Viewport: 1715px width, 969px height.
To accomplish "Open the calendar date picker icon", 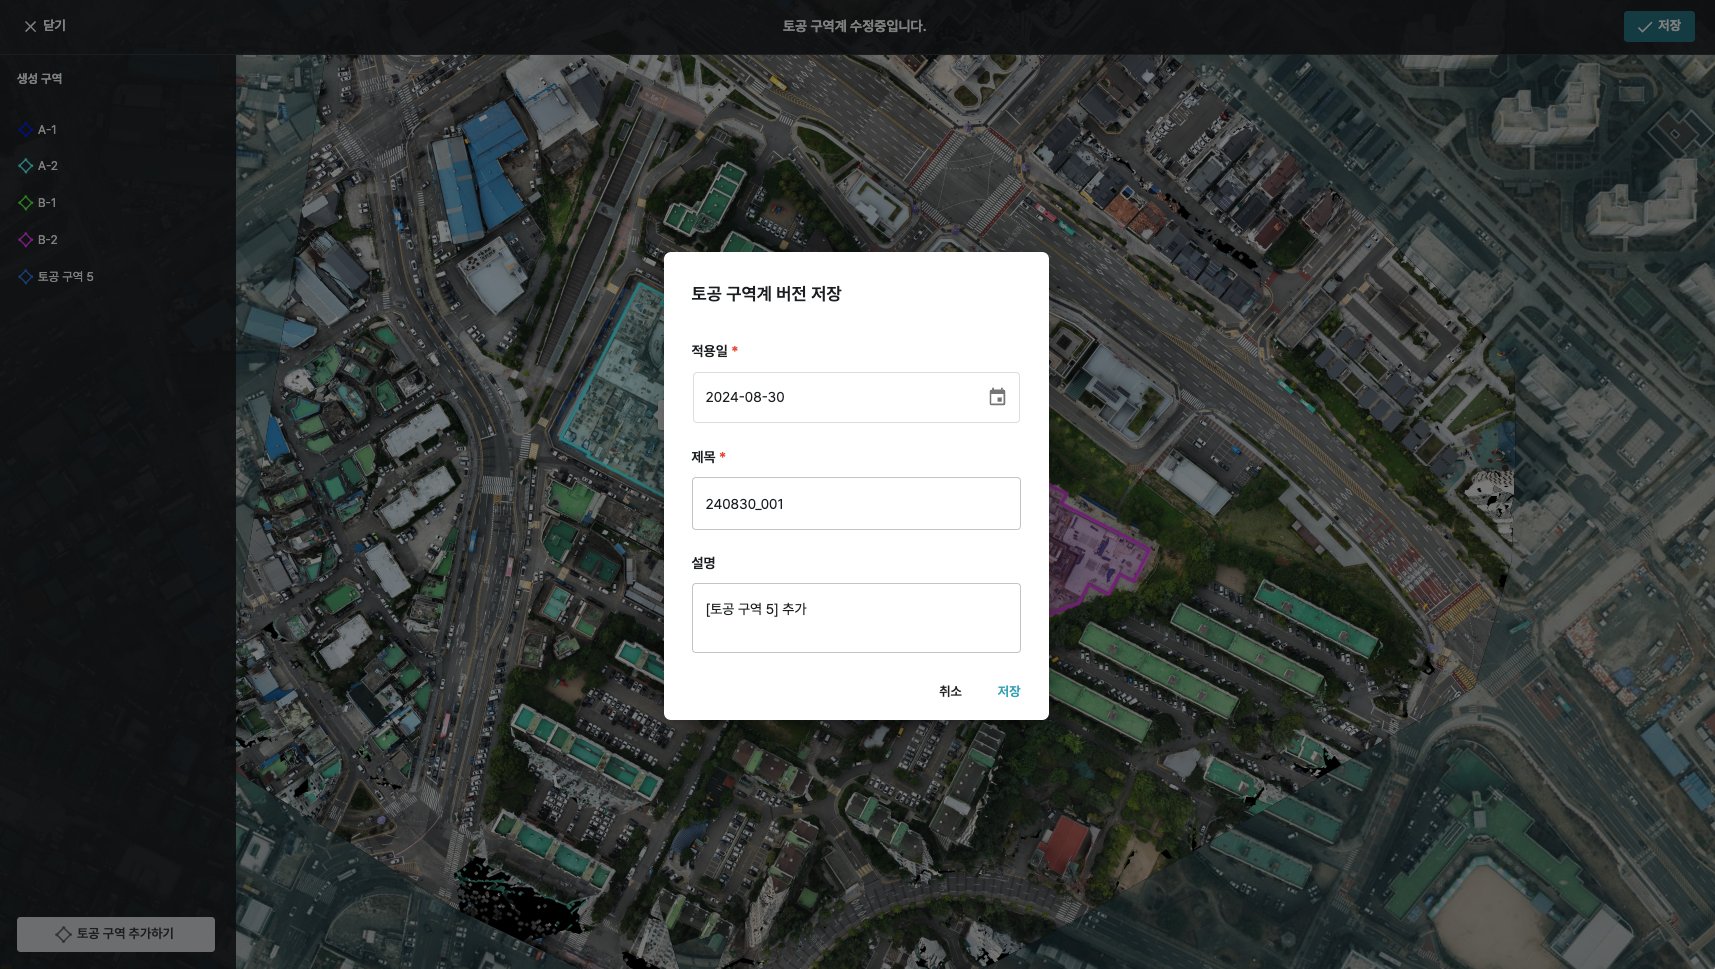I will [997, 397].
